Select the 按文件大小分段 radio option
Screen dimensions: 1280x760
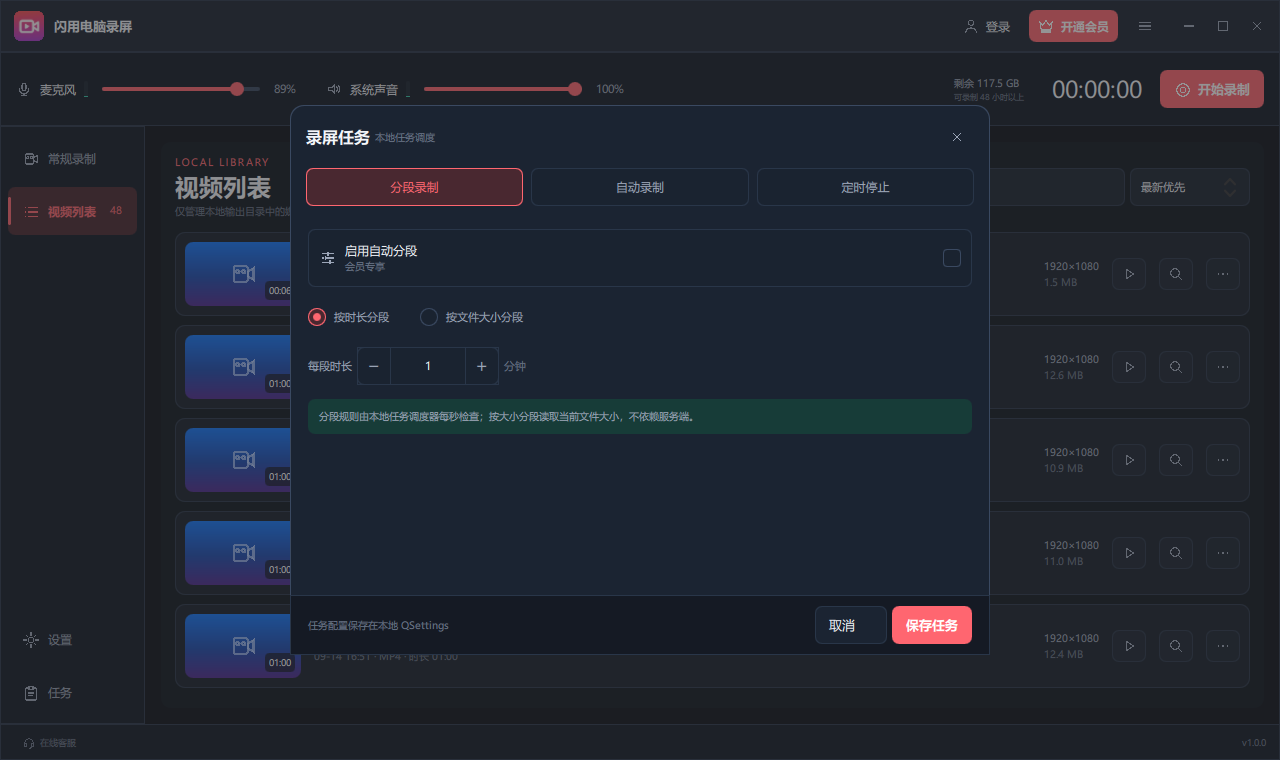429,317
